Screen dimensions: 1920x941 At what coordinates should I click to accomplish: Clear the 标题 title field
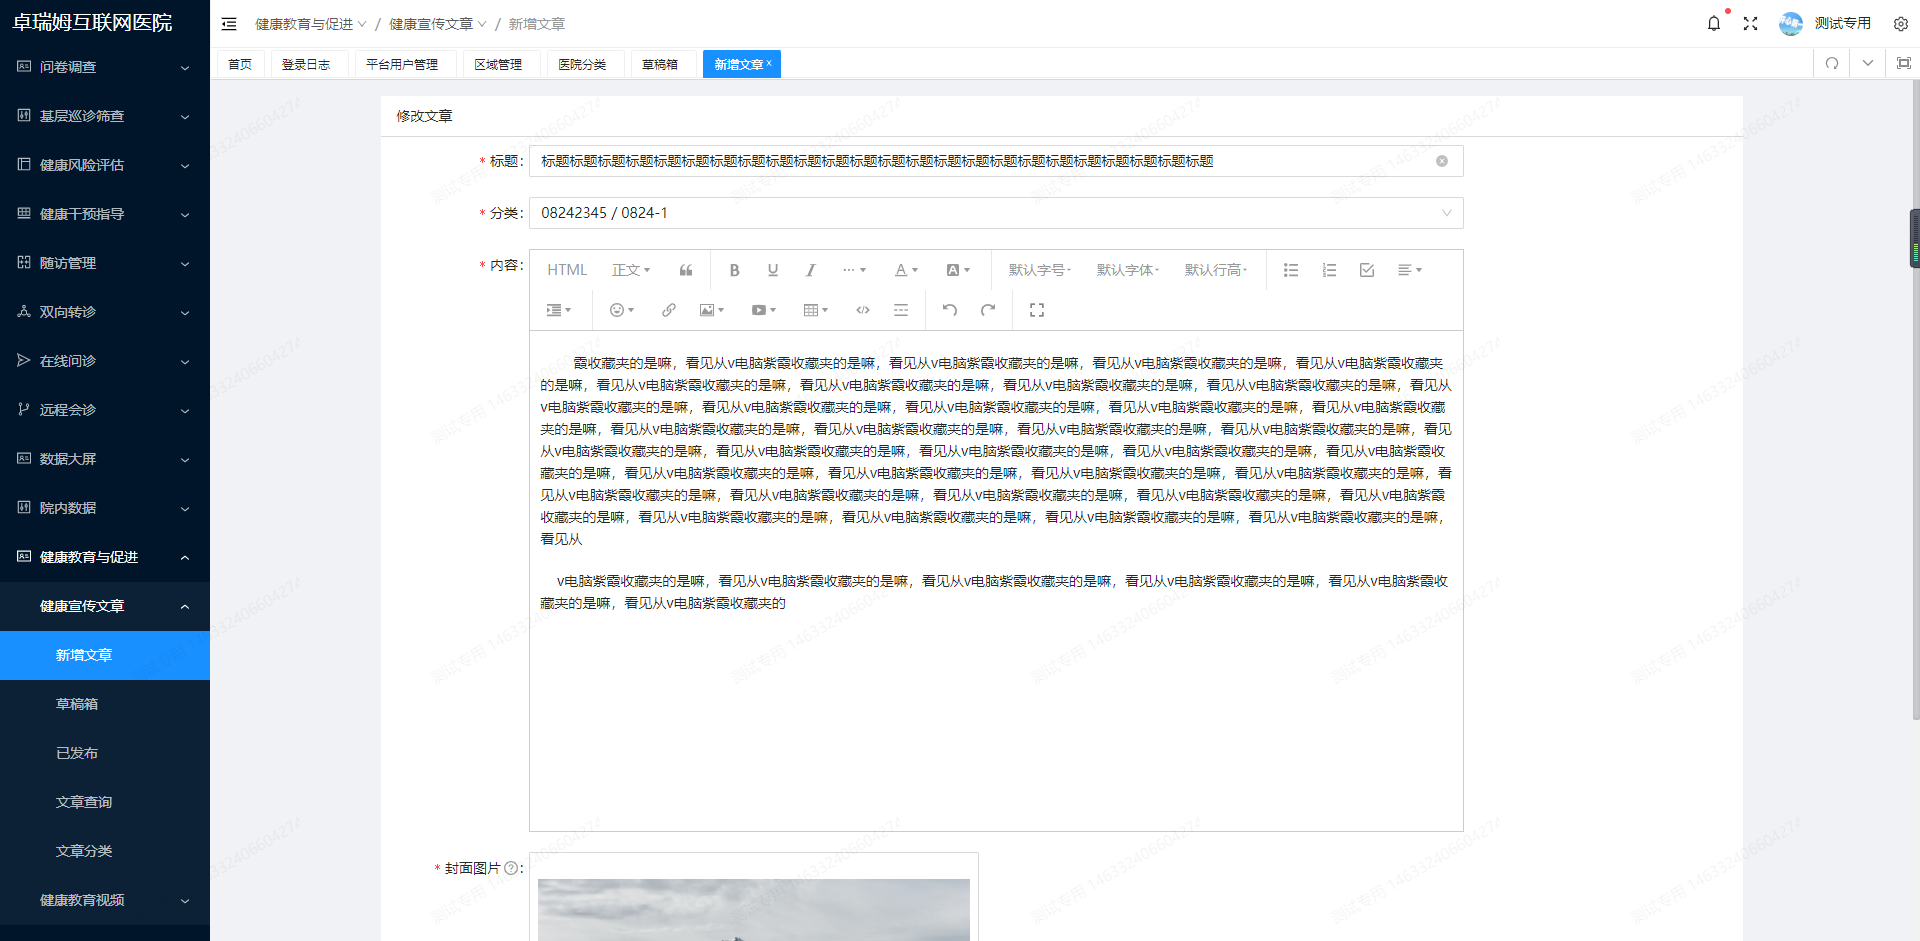[x=1442, y=161]
